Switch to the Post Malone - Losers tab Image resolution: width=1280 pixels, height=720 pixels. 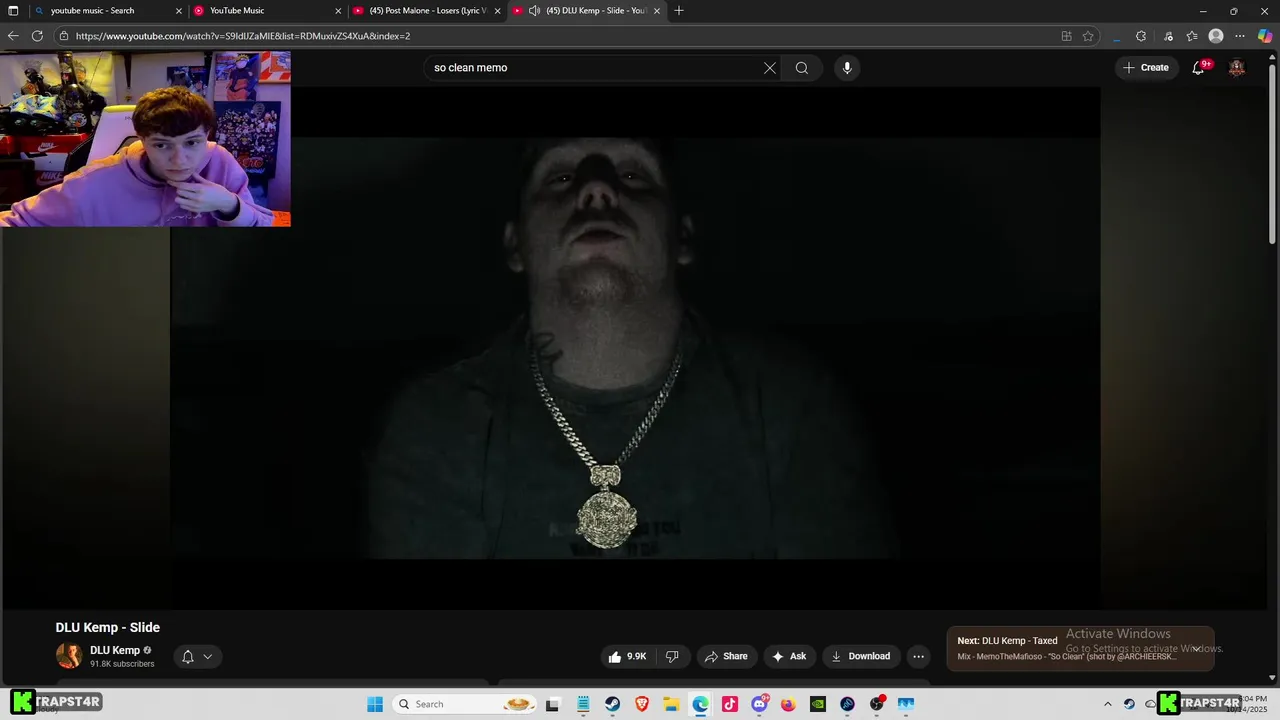coord(428,11)
